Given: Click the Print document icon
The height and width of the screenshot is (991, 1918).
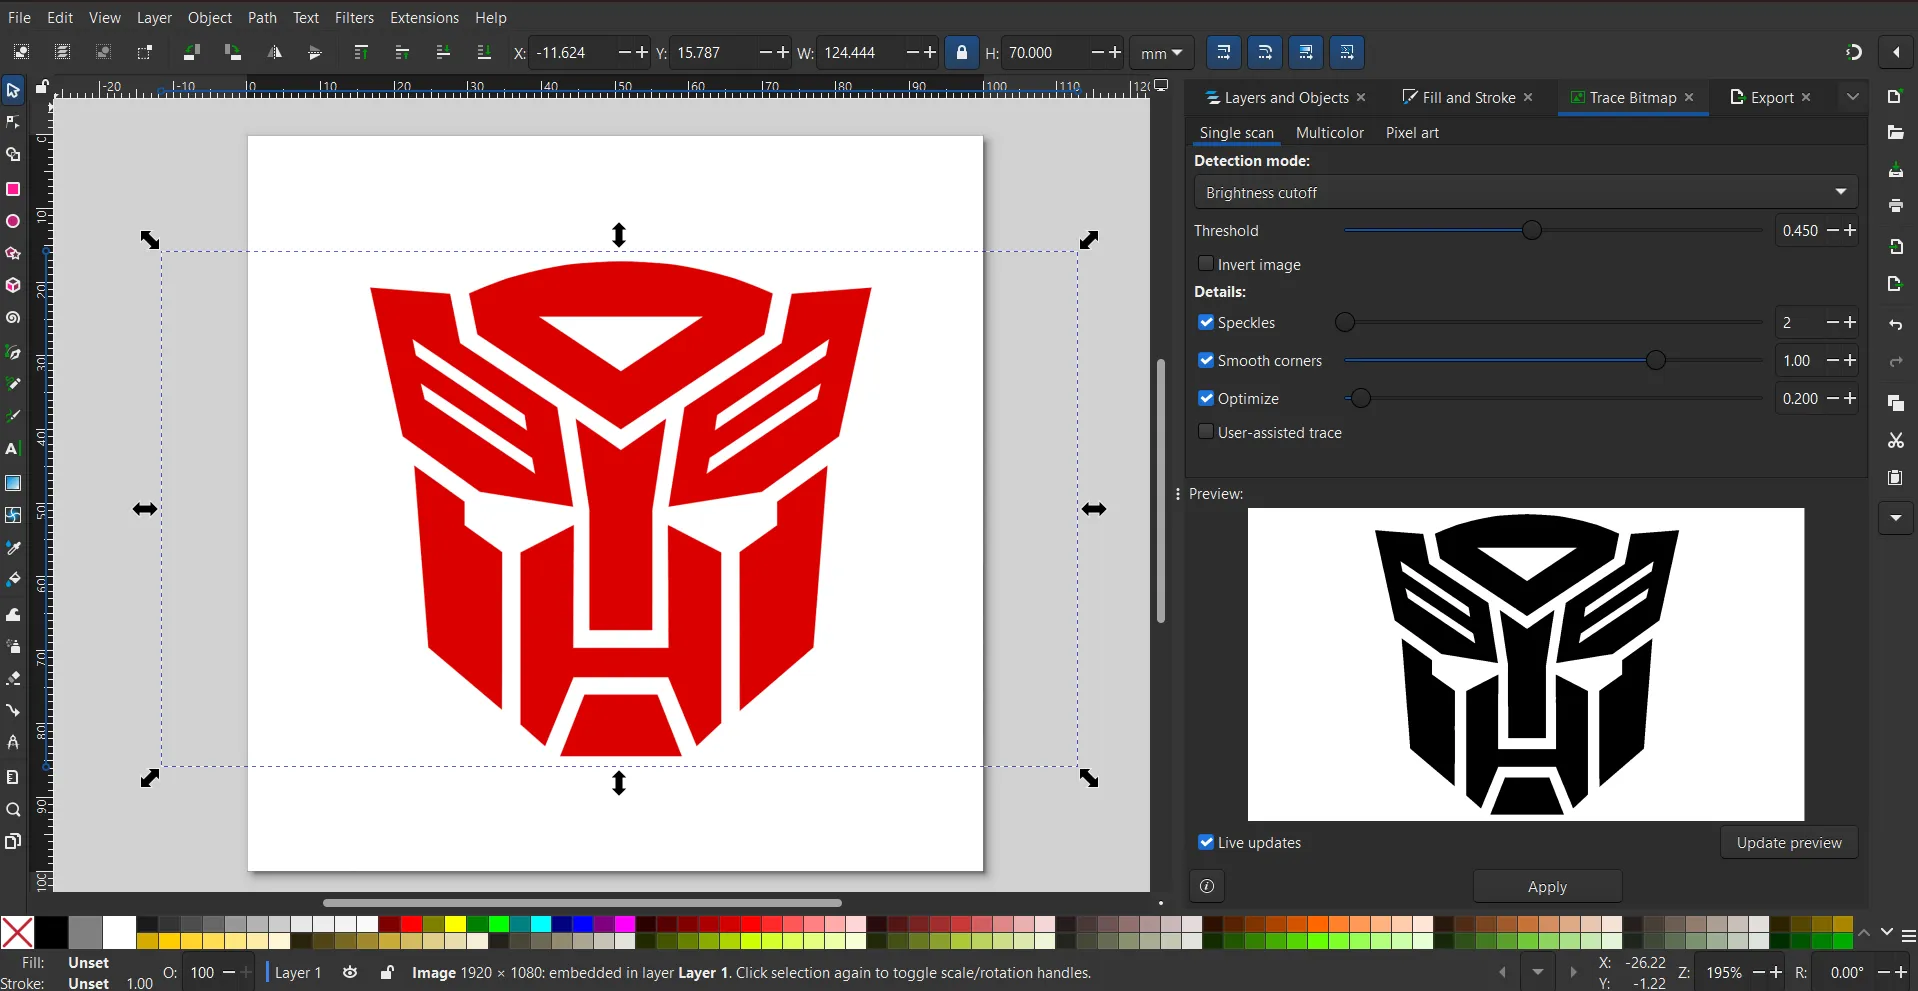Looking at the screenshot, I should tap(1895, 206).
